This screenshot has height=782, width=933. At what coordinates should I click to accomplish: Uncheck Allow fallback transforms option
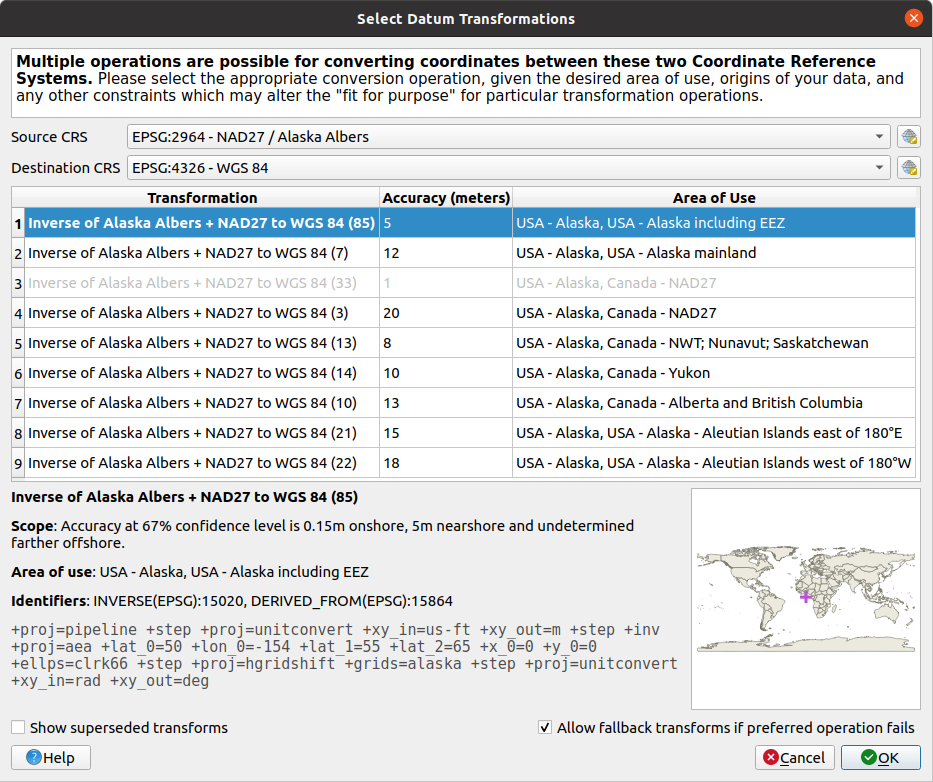click(545, 728)
